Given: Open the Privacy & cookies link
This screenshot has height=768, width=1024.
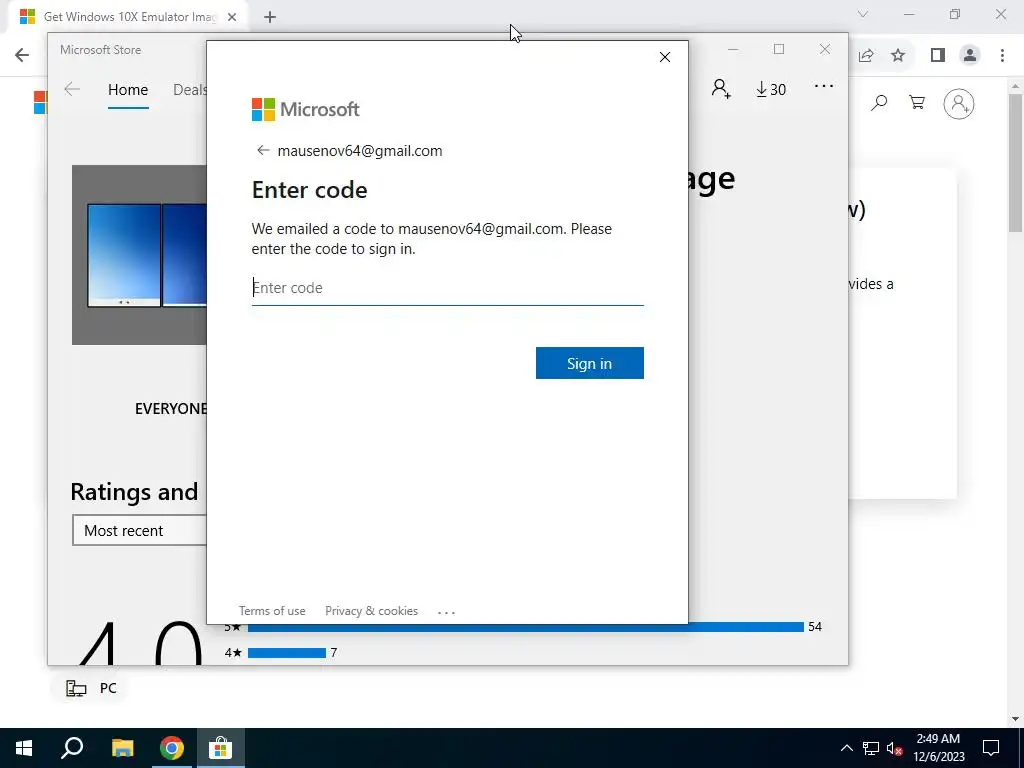Looking at the screenshot, I should pos(372,611).
